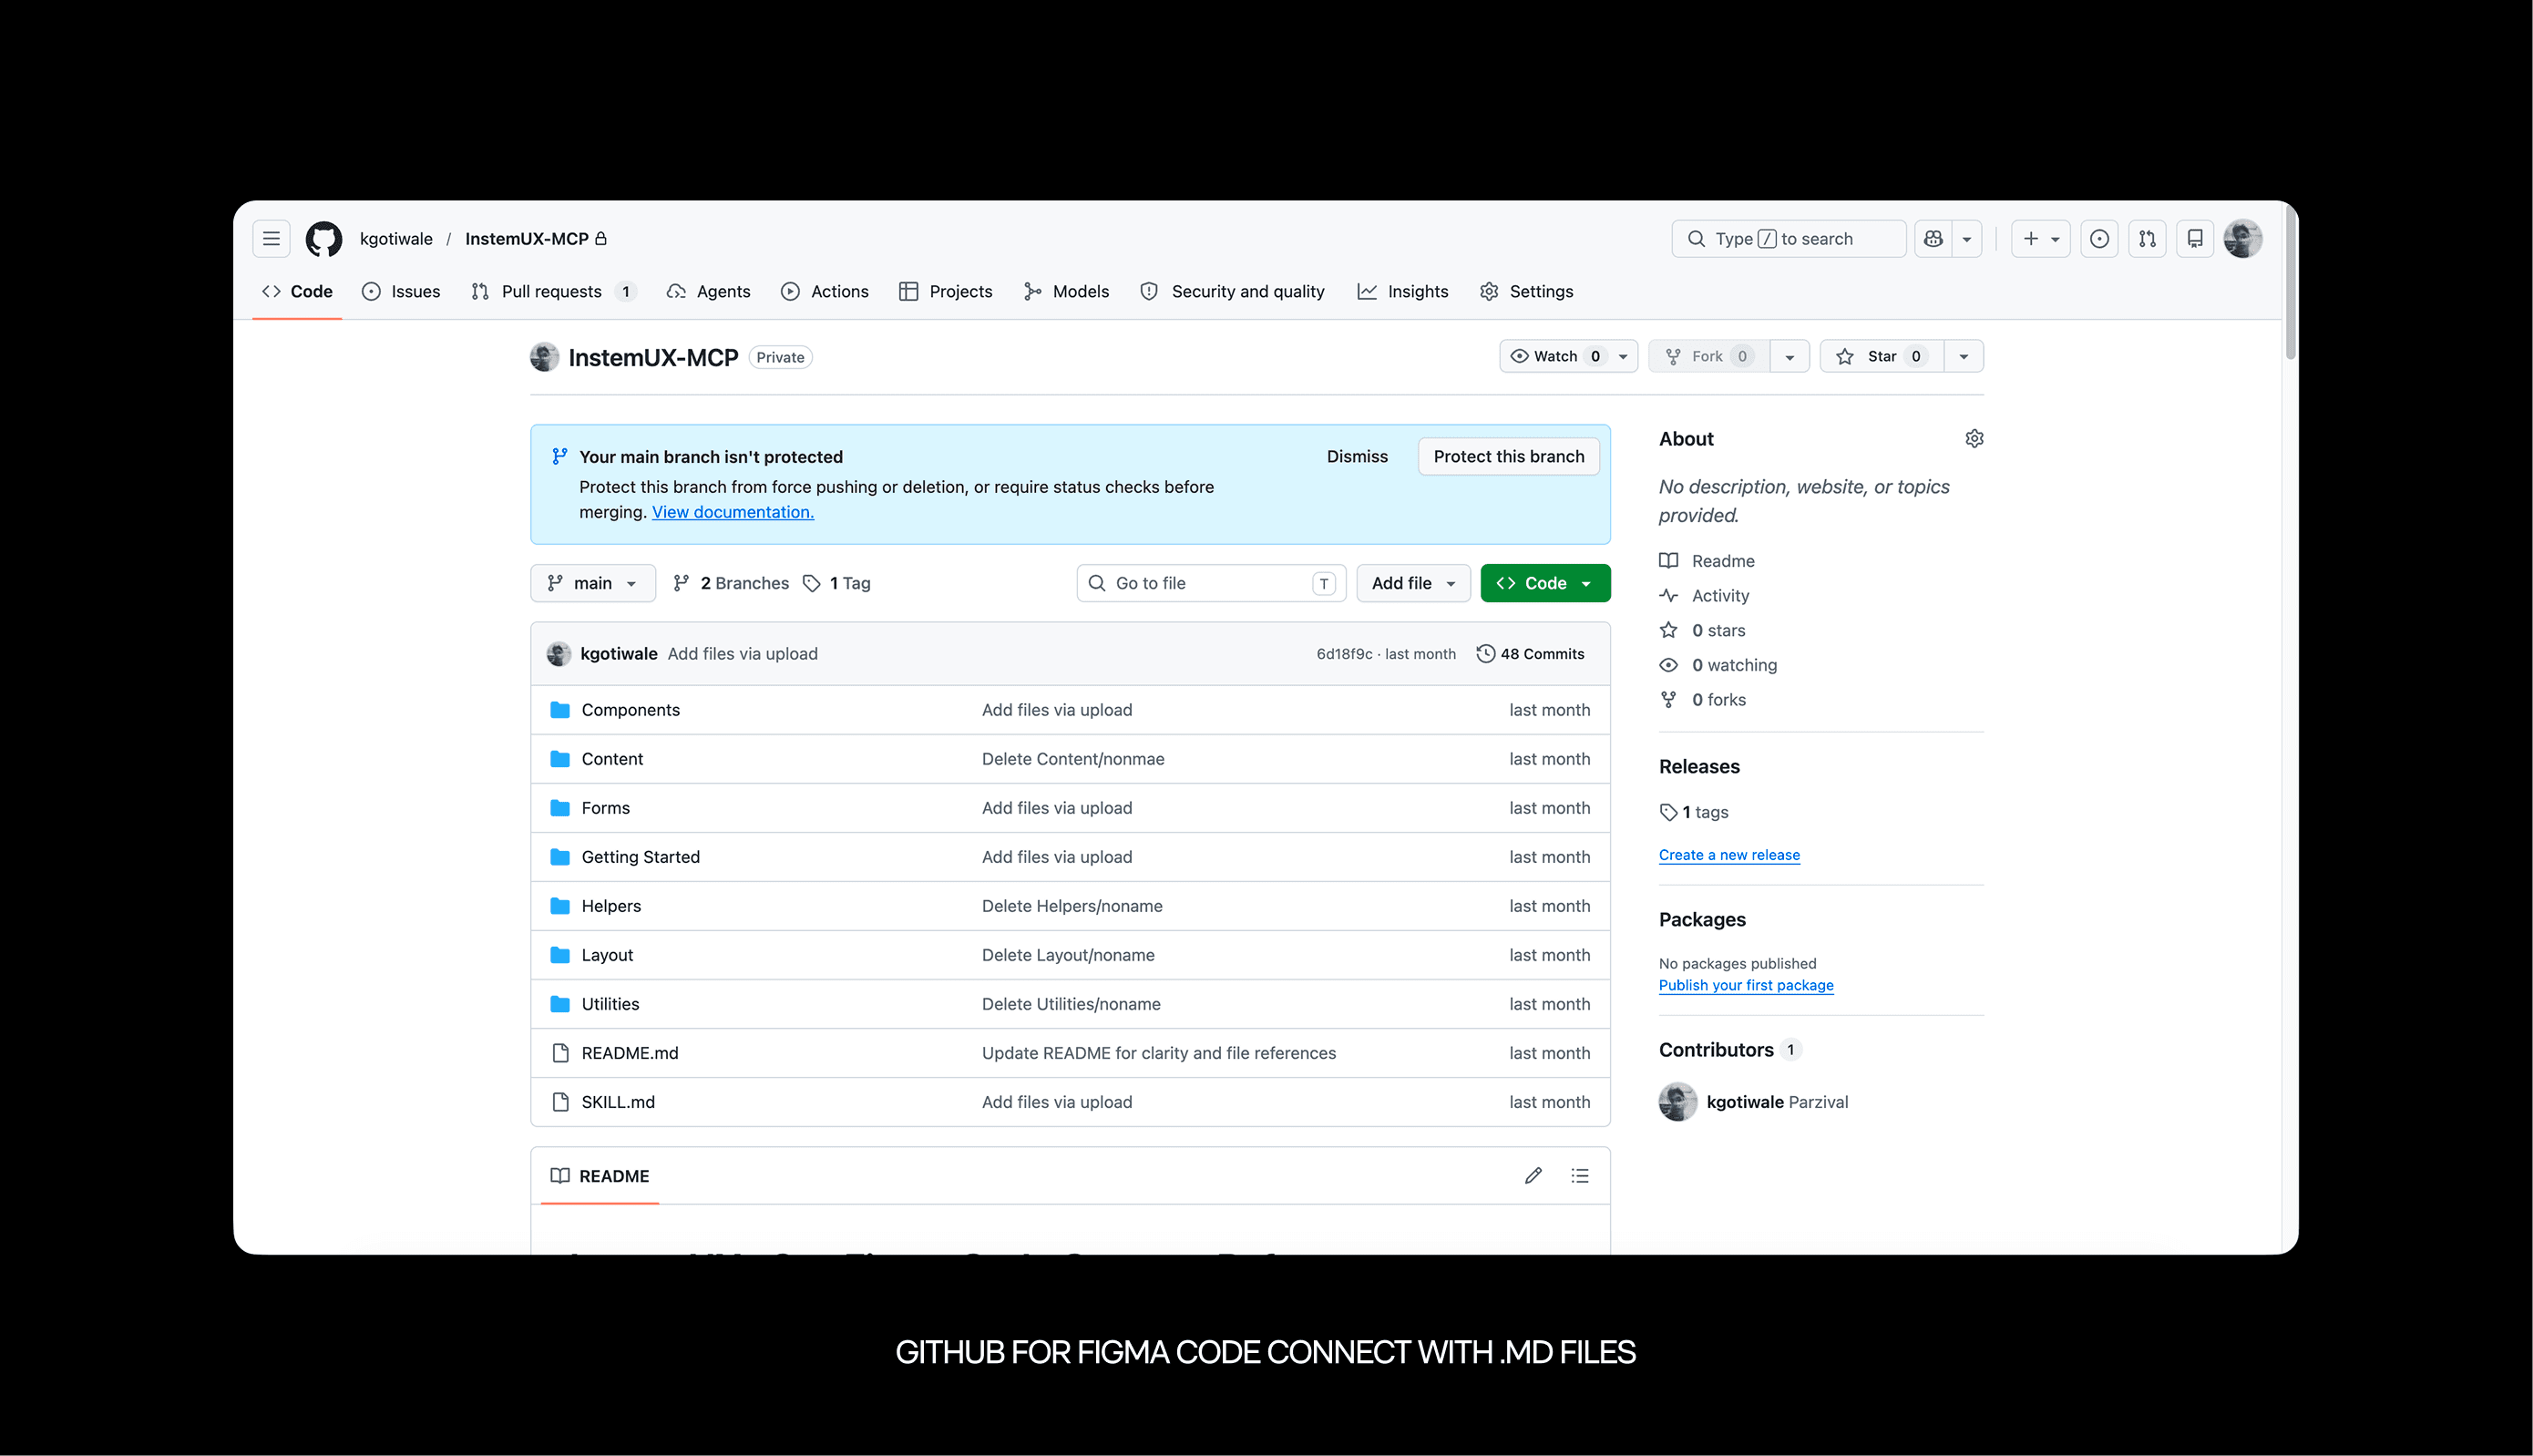Open the user profile avatar menu
The image size is (2533, 1456).
tap(2243, 239)
